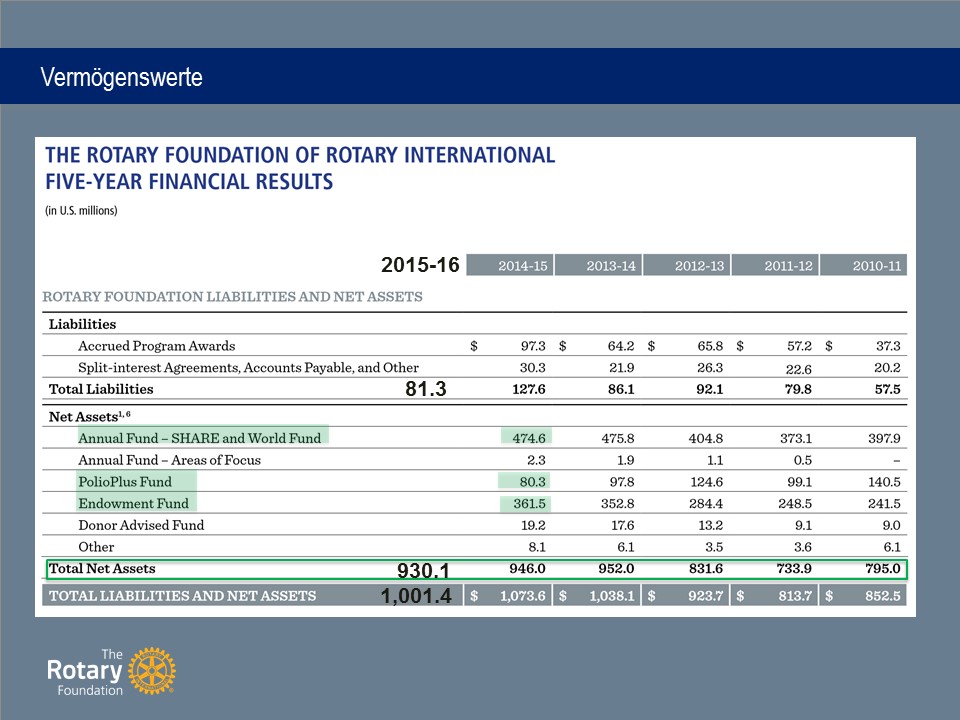Click the Total Liabilities value "57.5"
The height and width of the screenshot is (720, 960).
coord(888,389)
